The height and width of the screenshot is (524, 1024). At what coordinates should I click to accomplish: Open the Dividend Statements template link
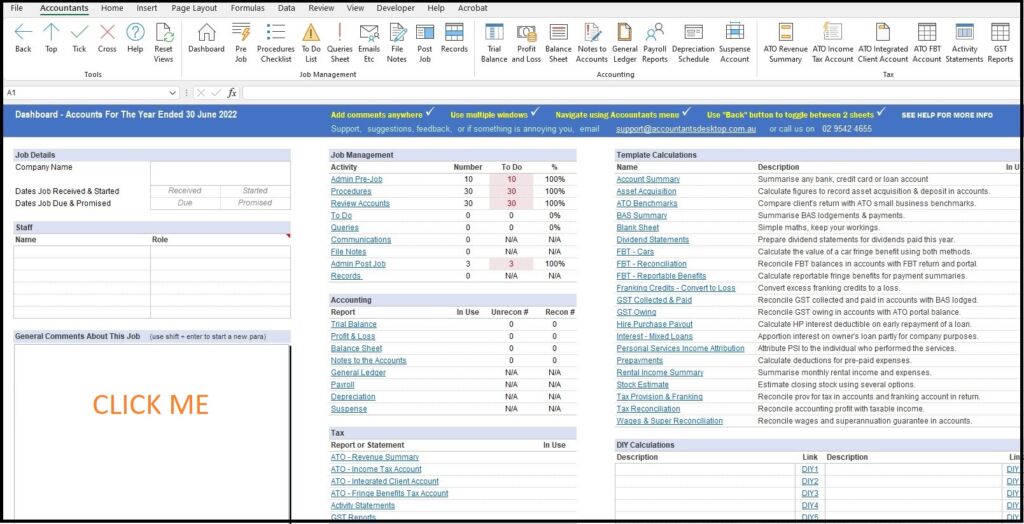coord(652,240)
